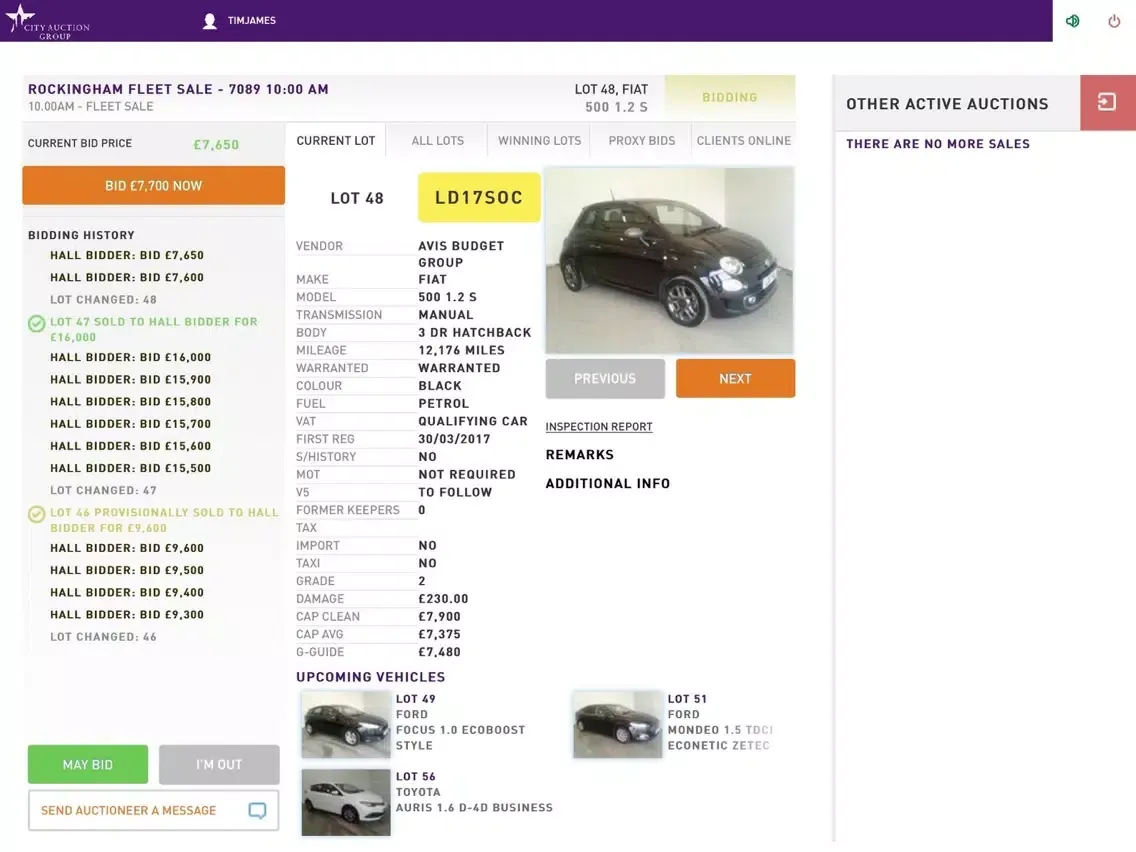The height and width of the screenshot is (852, 1136).
Task: Switch to the Current Lot tab
Action: (x=335, y=141)
